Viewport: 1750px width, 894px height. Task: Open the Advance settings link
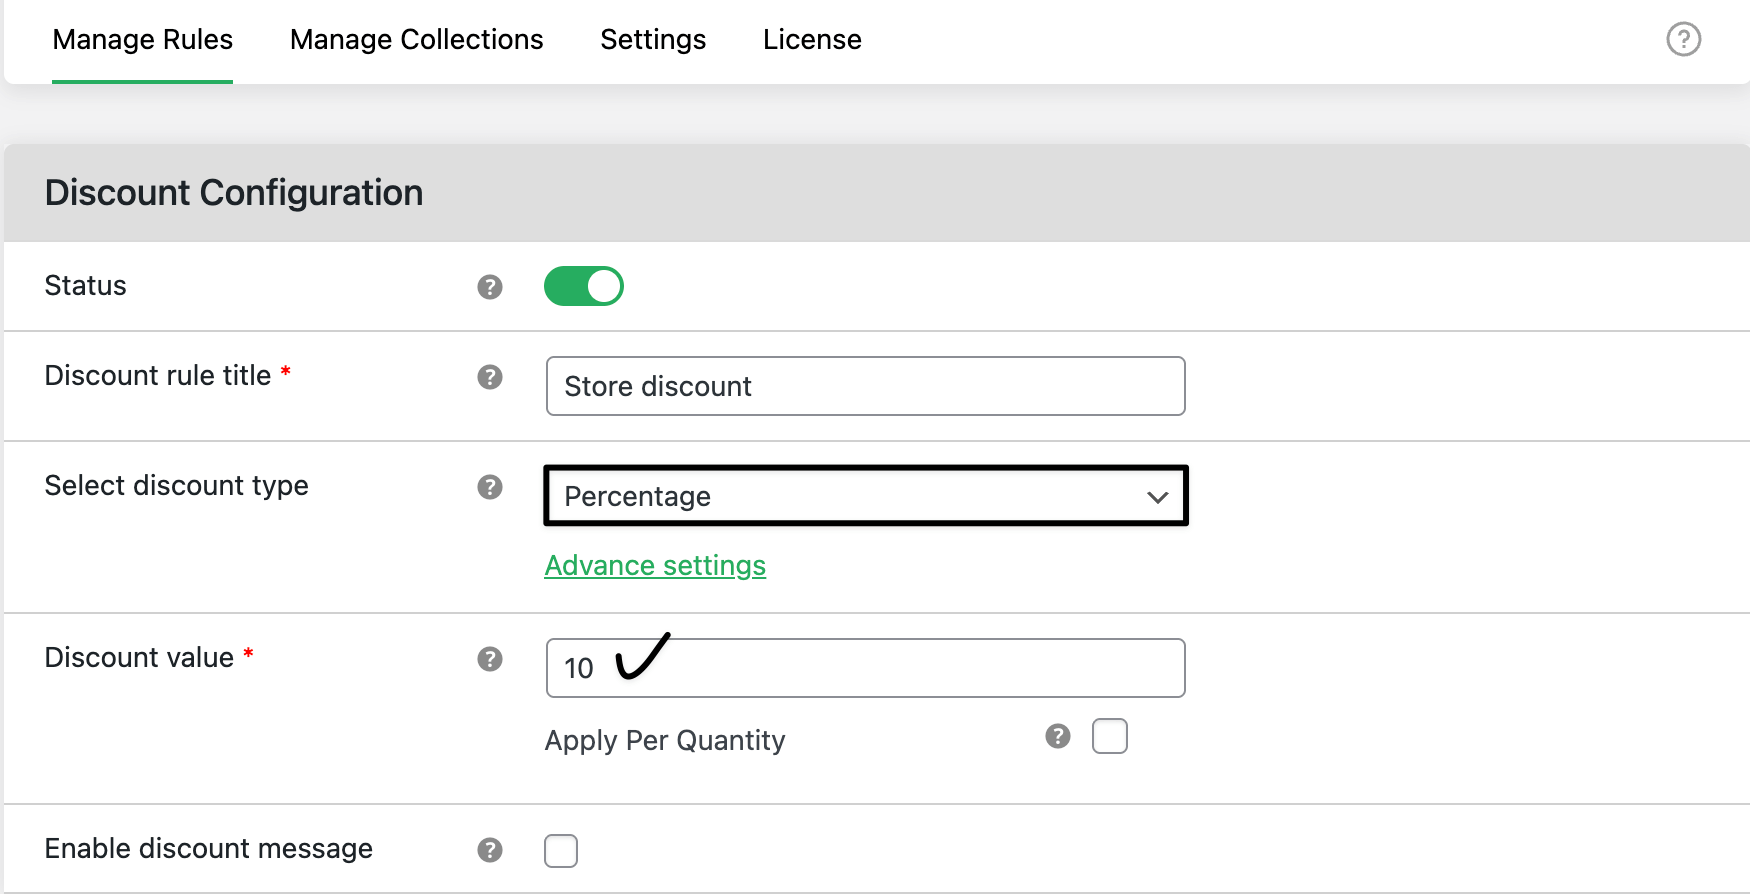coord(655,566)
